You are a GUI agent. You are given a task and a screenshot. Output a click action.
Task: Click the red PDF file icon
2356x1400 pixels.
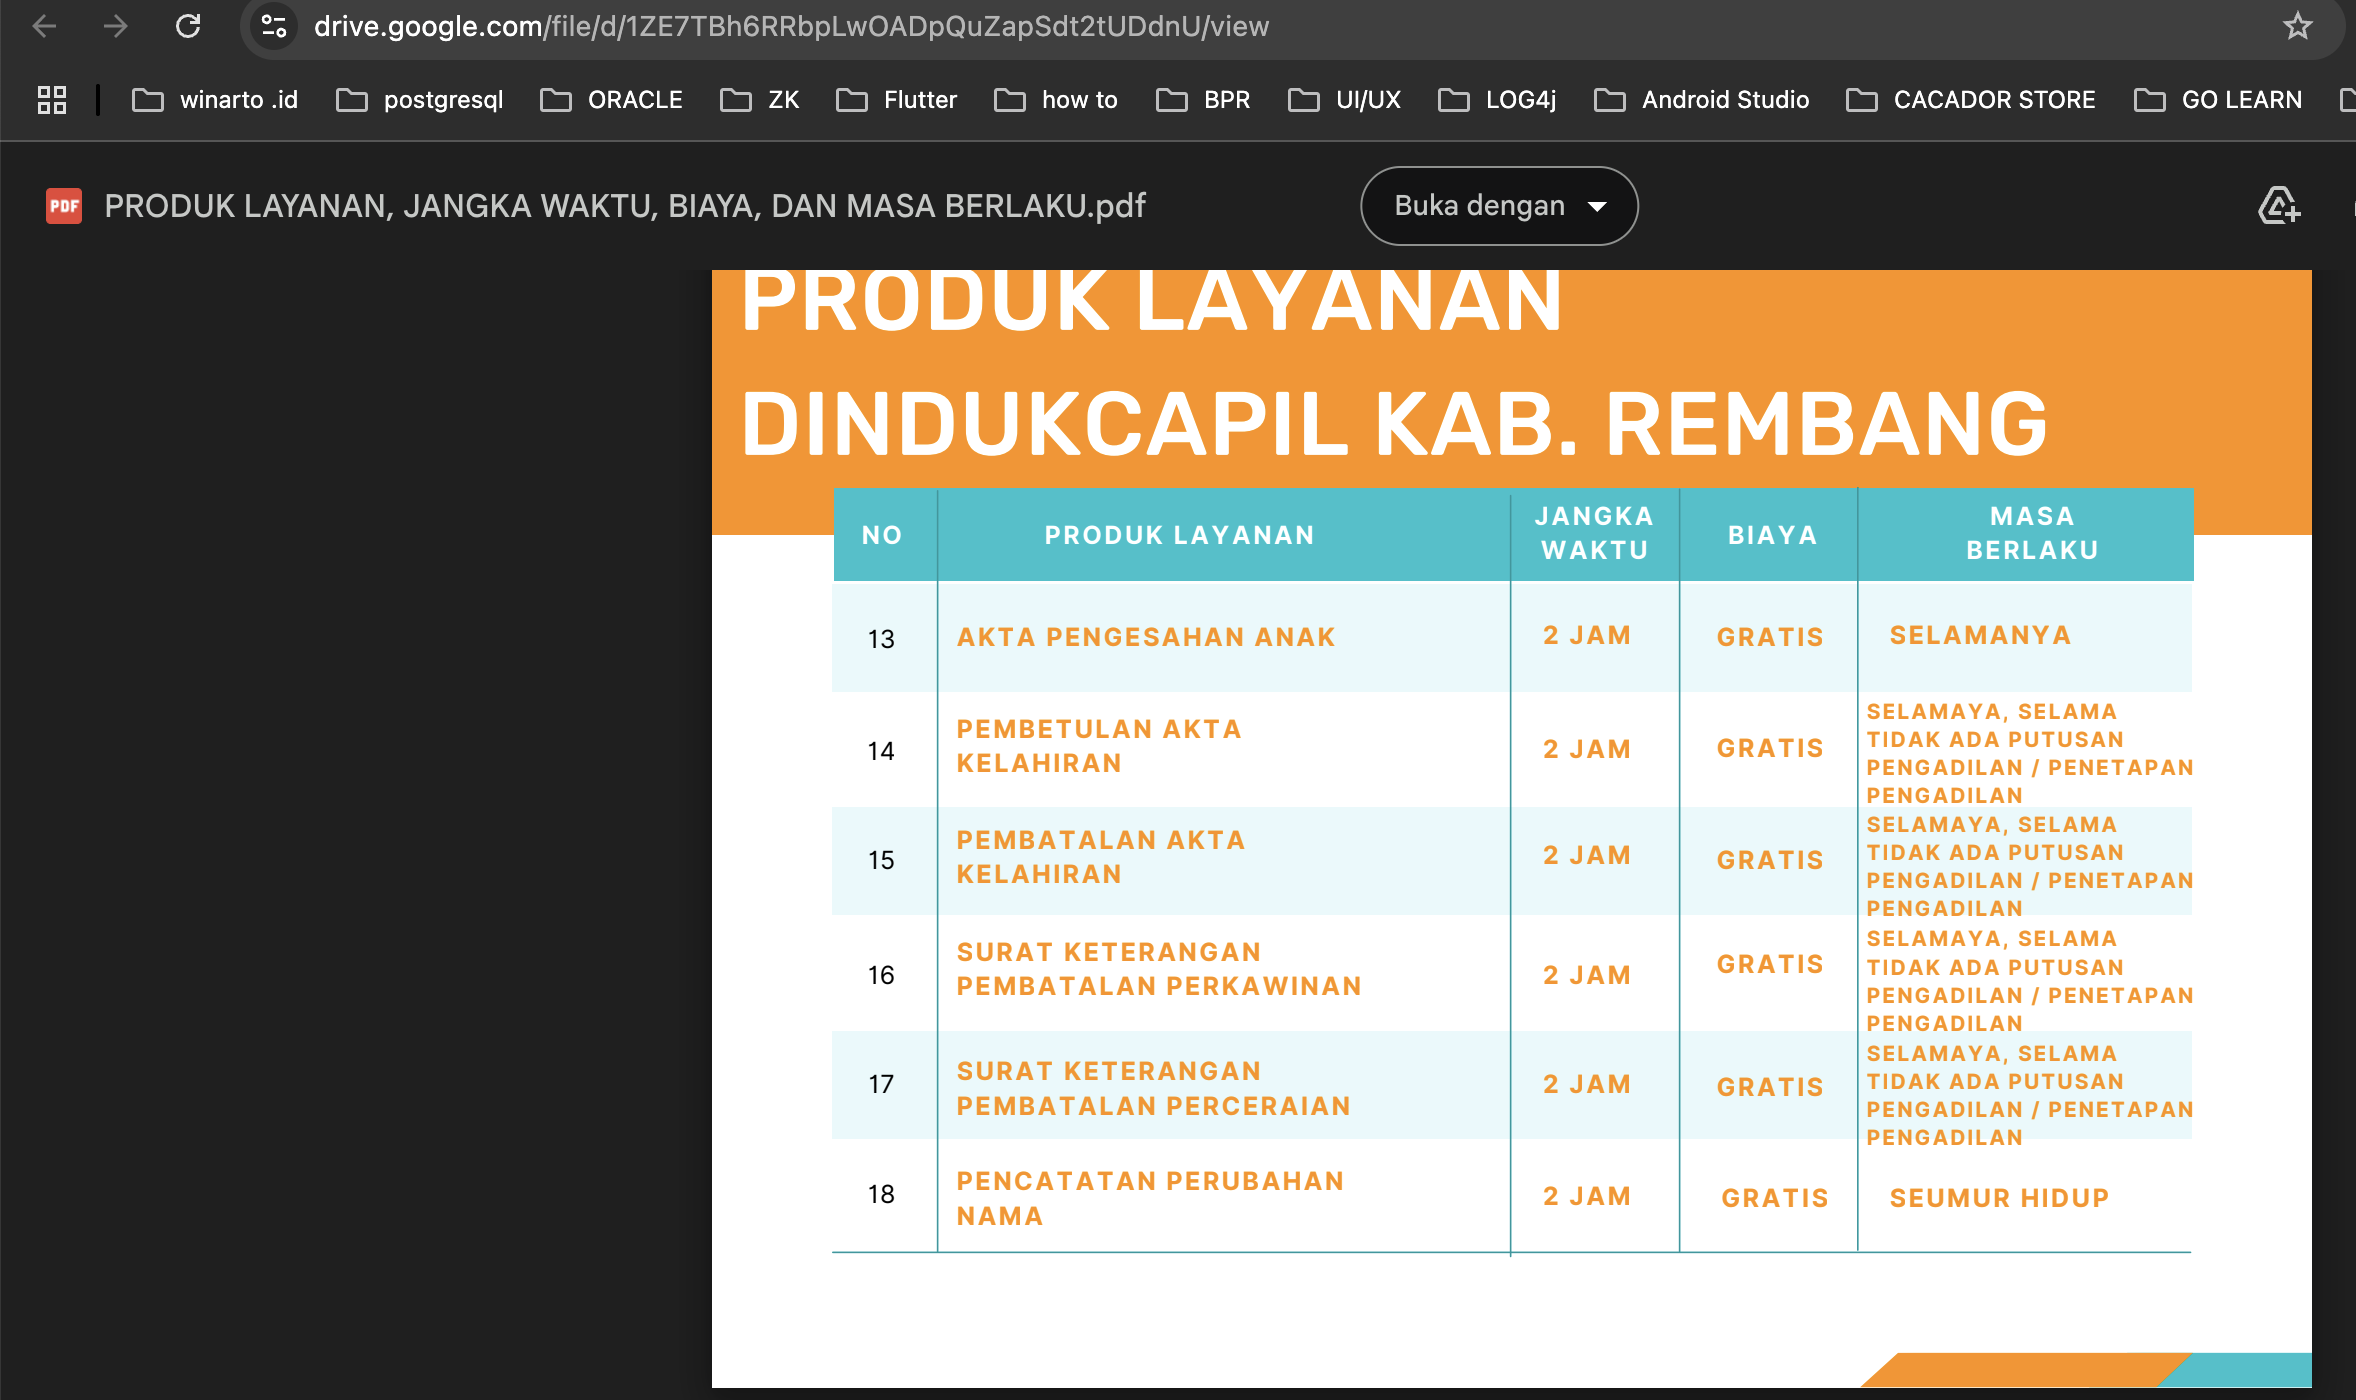pos(64,206)
